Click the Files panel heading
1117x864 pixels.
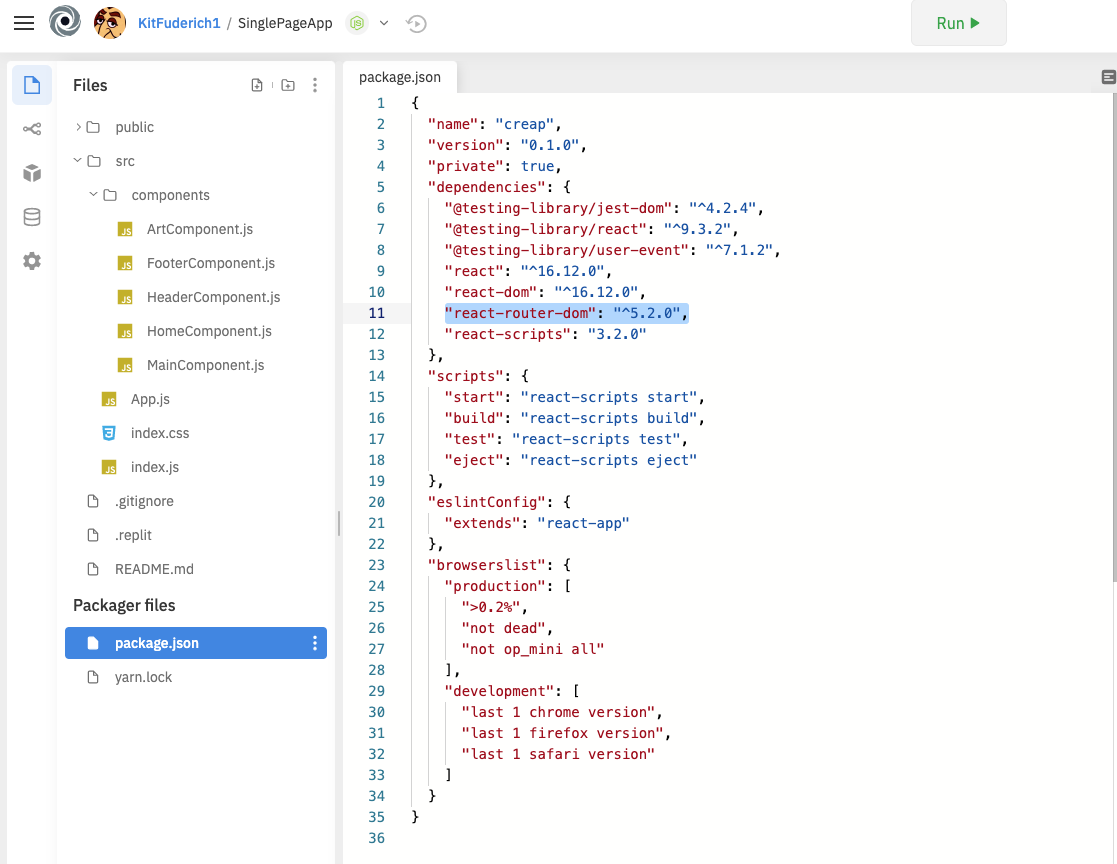(x=90, y=85)
